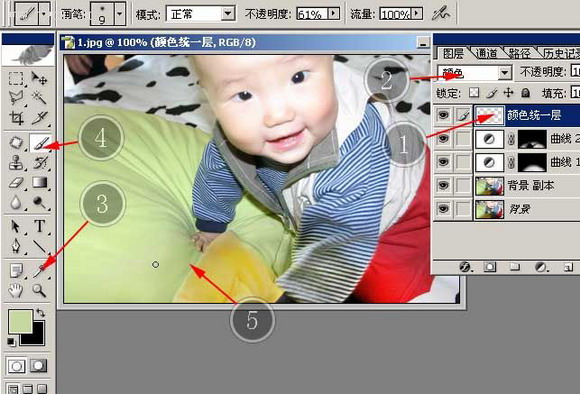Open the green foreground color swatch

pos(20,322)
